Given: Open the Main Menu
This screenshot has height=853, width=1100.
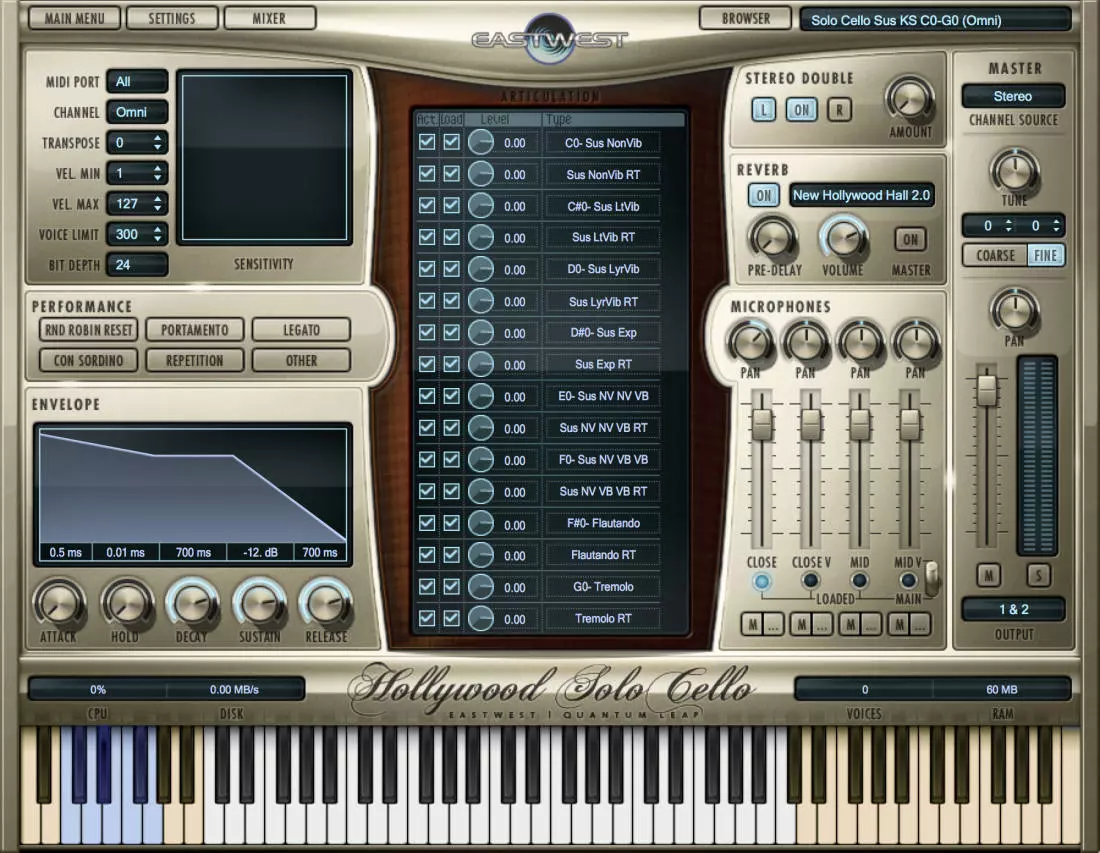Looking at the screenshot, I should click(x=74, y=18).
